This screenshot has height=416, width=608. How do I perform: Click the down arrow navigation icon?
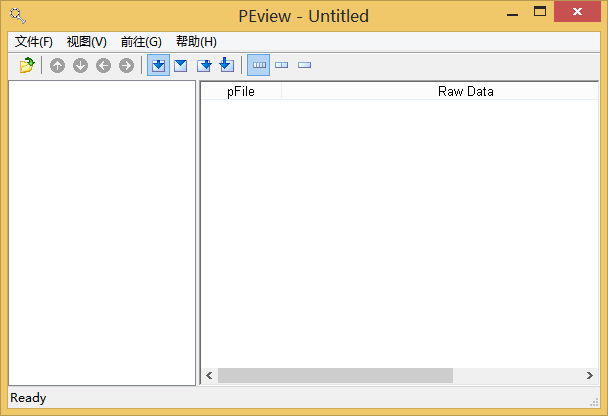pos(80,66)
